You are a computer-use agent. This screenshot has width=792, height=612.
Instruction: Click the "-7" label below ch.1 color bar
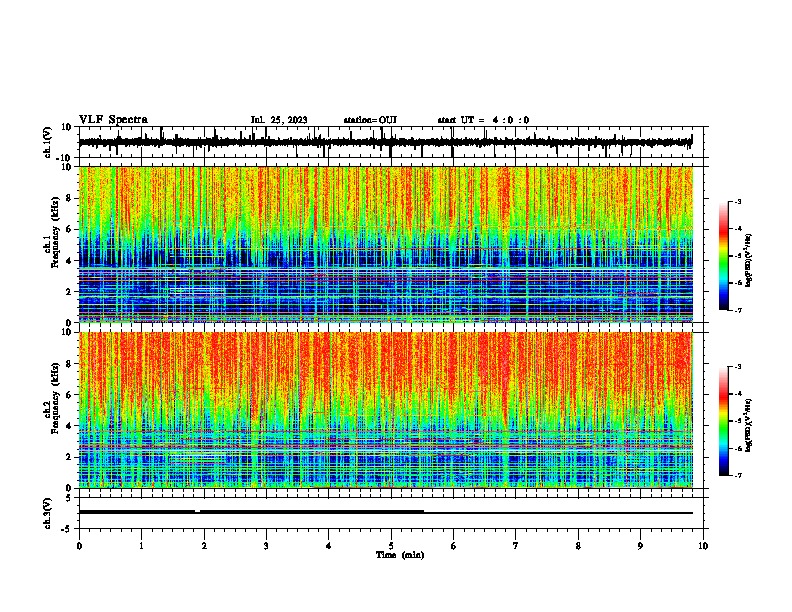tap(737, 310)
